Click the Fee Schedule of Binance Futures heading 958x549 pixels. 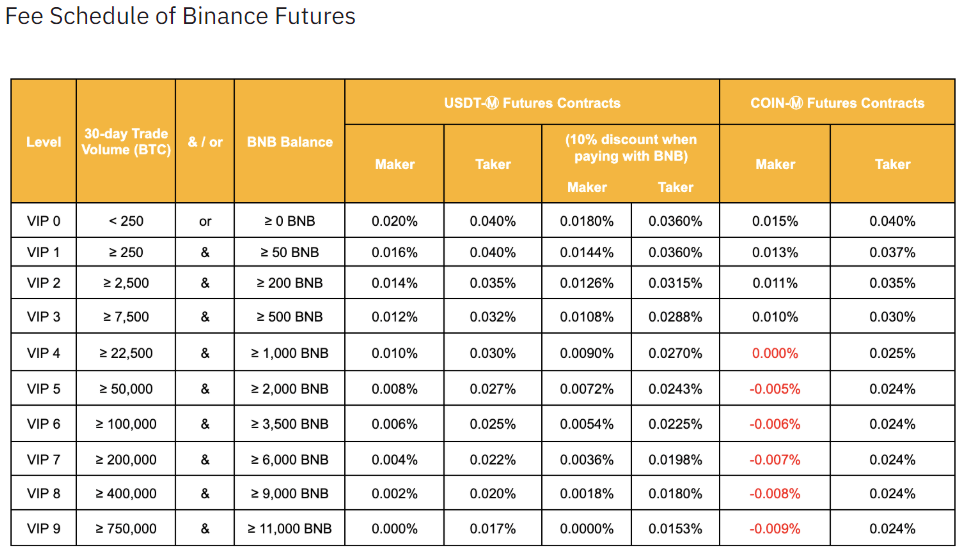click(x=180, y=17)
